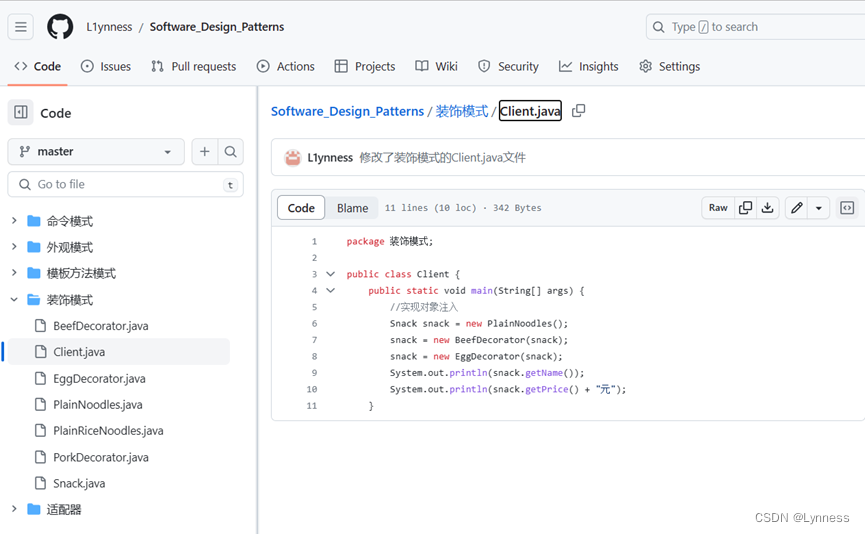This screenshot has width=865, height=534.
Task: Focus the Go to file input
Action: [x=126, y=184]
